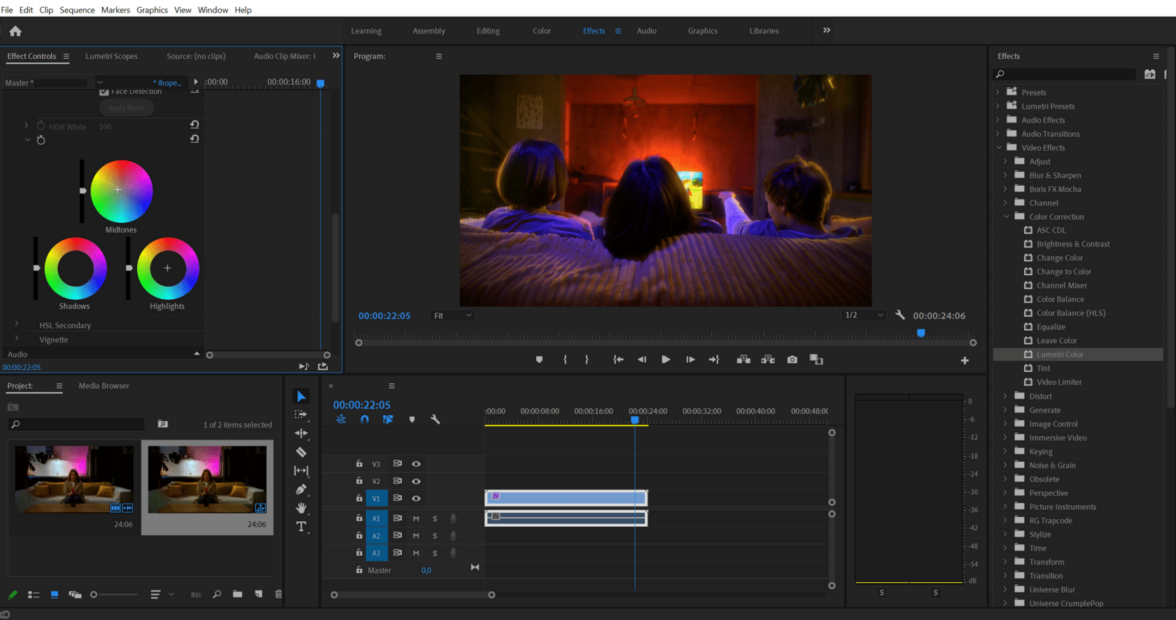Switch to the Color workspace tab

click(541, 31)
